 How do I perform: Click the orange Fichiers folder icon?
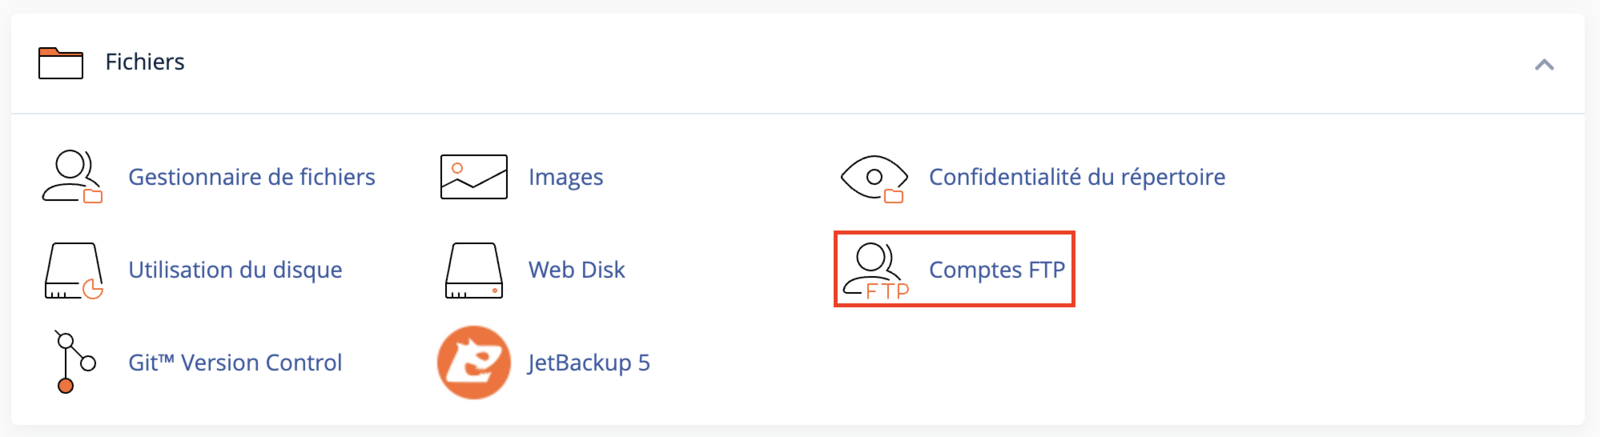tap(61, 63)
